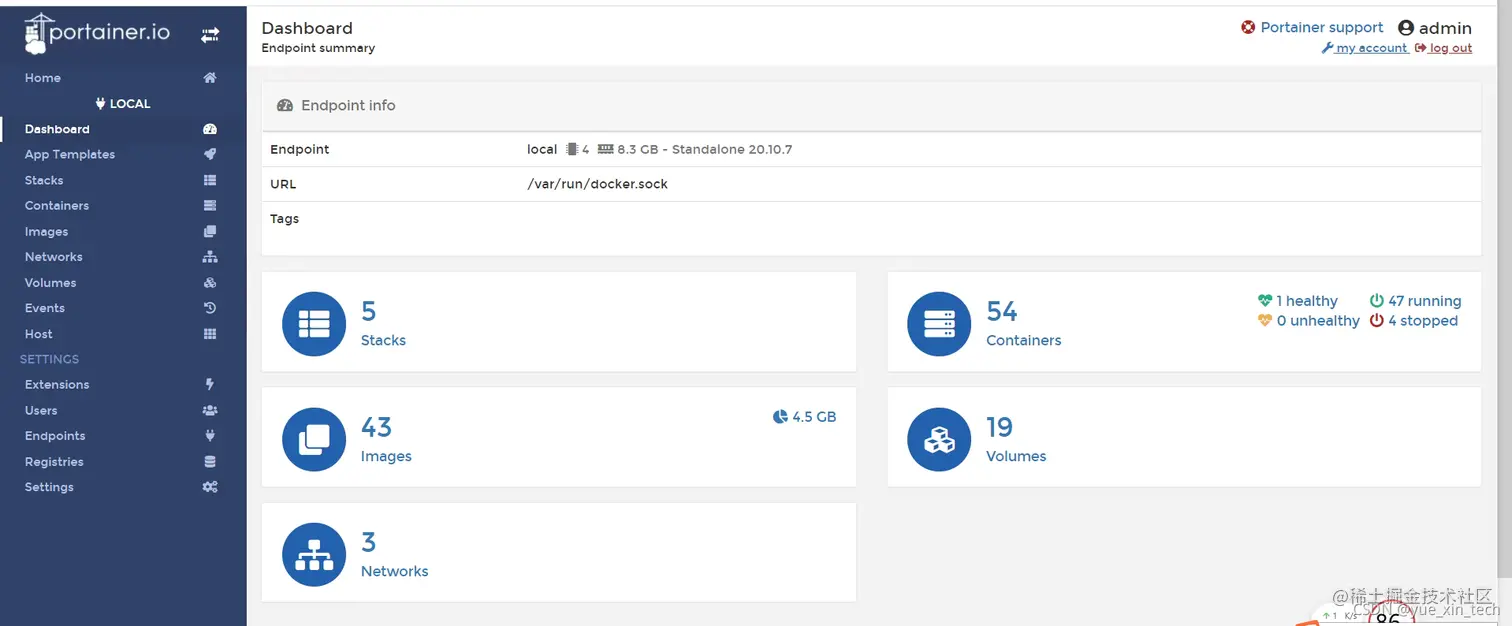Image resolution: width=1512 pixels, height=626 pixels.
Task: Click the Endpoint info panel heading
Action: 348,105
